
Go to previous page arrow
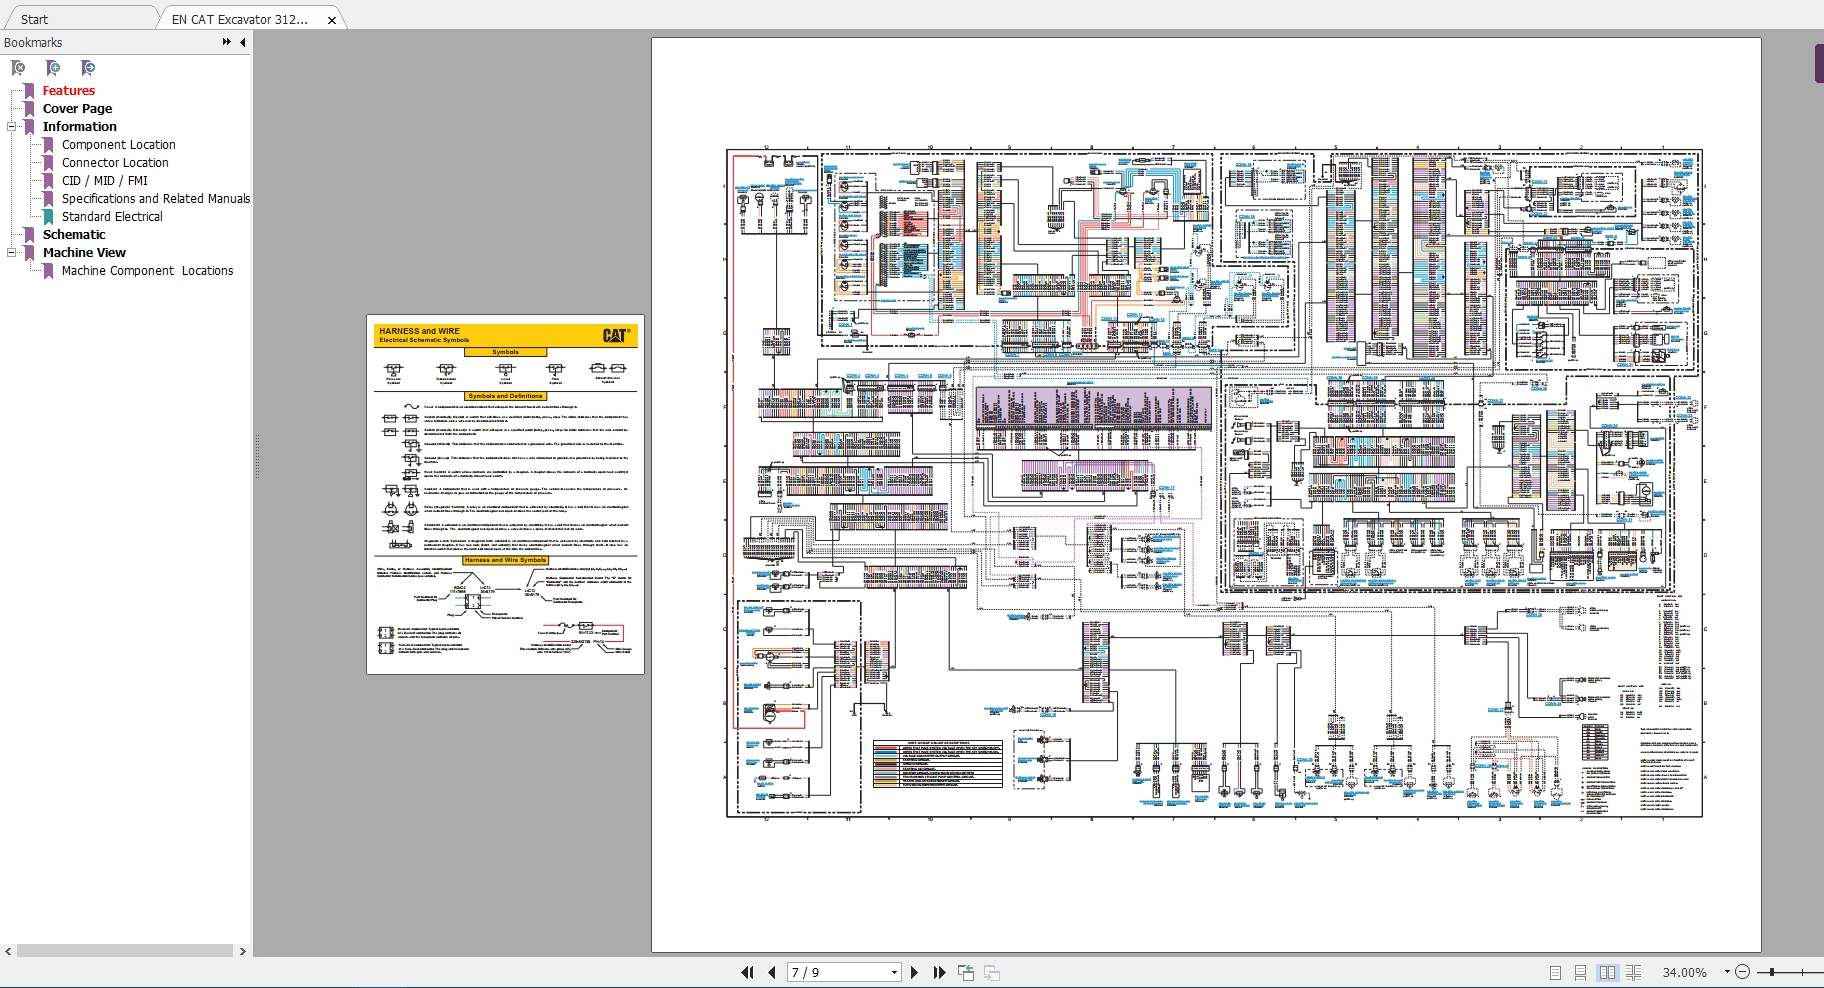[771, 972]
